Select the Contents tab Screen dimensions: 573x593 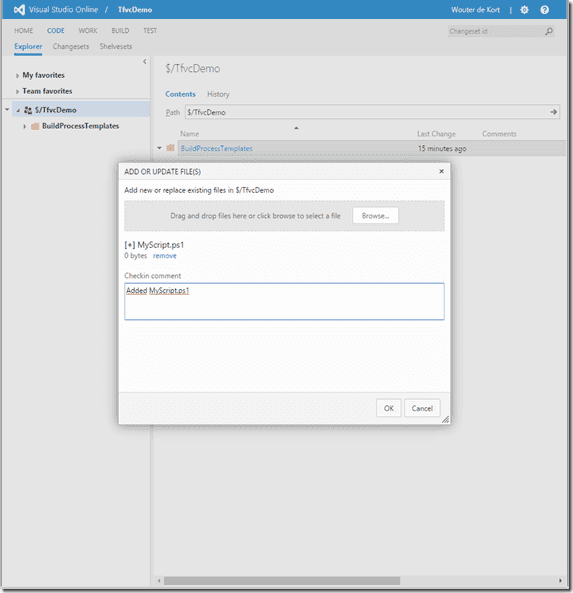pyautogui.click(x=180, y=94)
